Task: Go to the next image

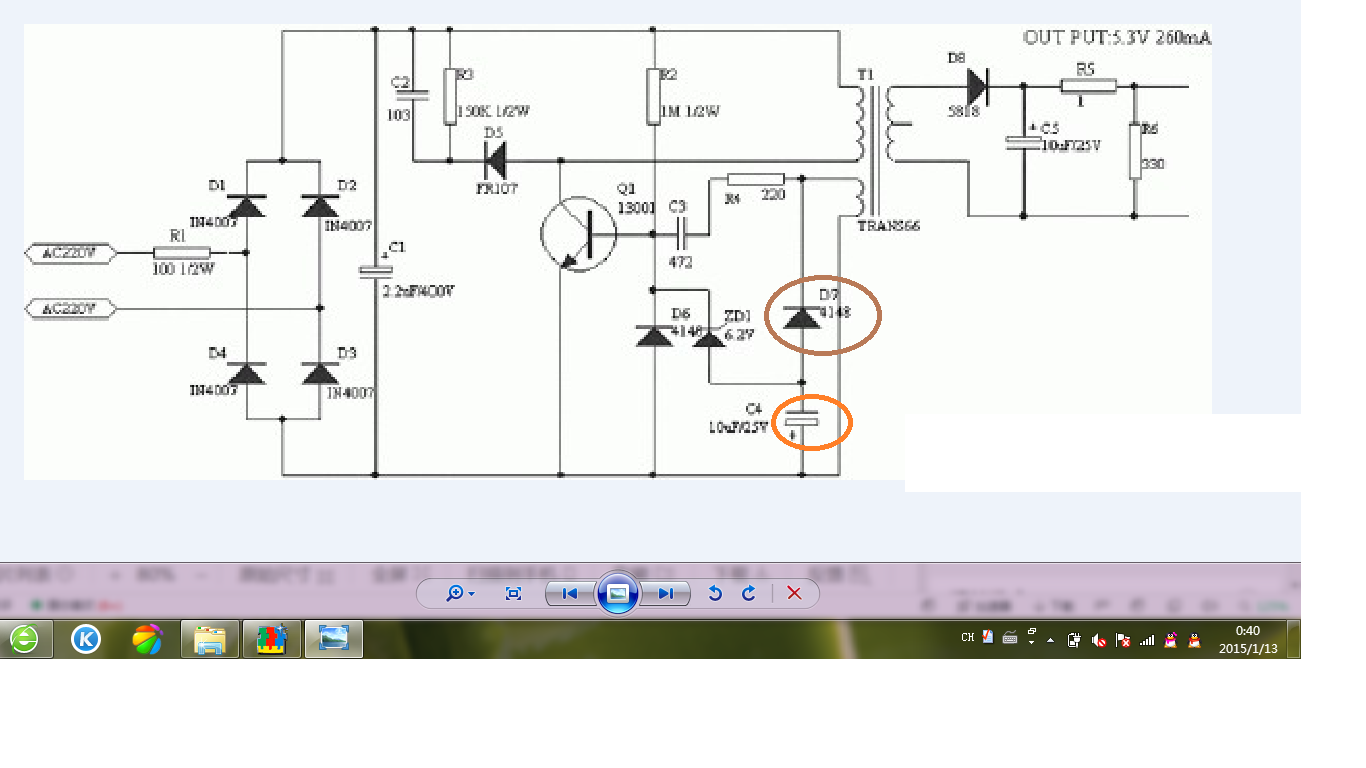Action: tap(665, 593)
